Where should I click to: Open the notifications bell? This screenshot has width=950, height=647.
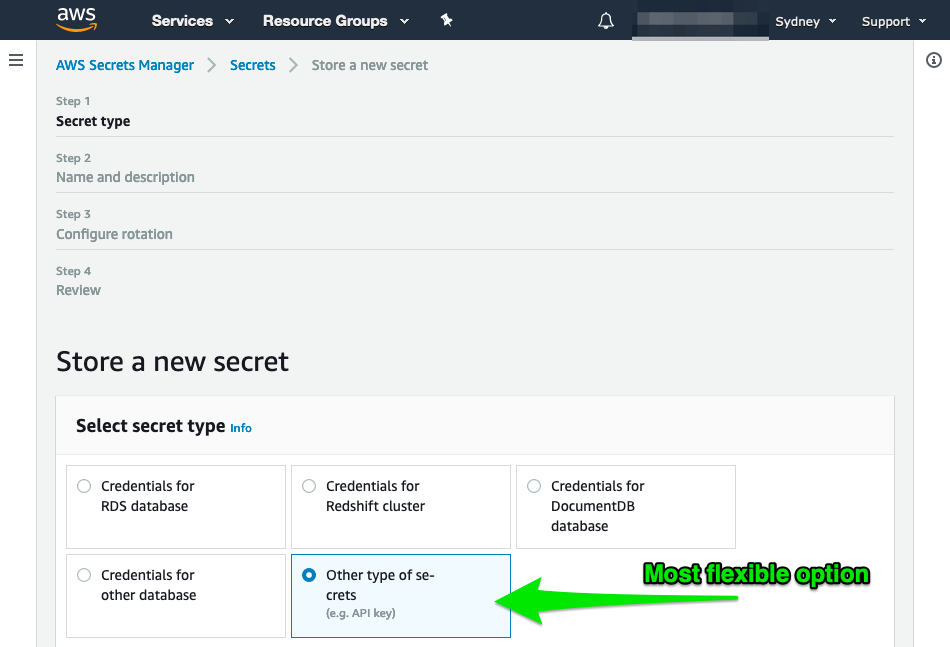[606, 21]
